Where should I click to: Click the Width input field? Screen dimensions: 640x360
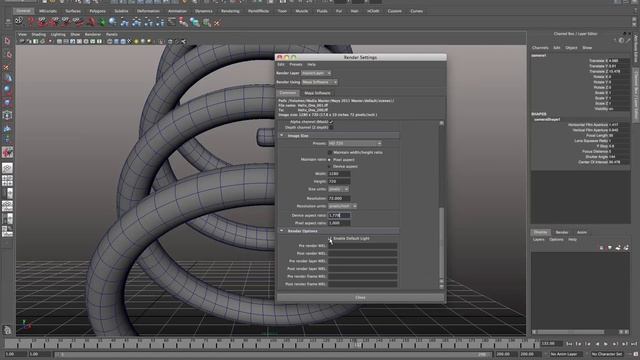[339, 174]
